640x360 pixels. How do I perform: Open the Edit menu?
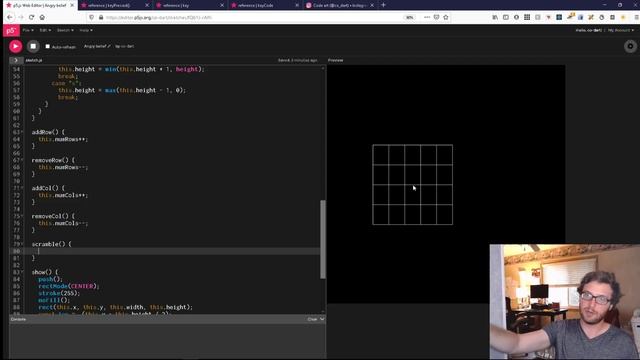click(45, 30)
